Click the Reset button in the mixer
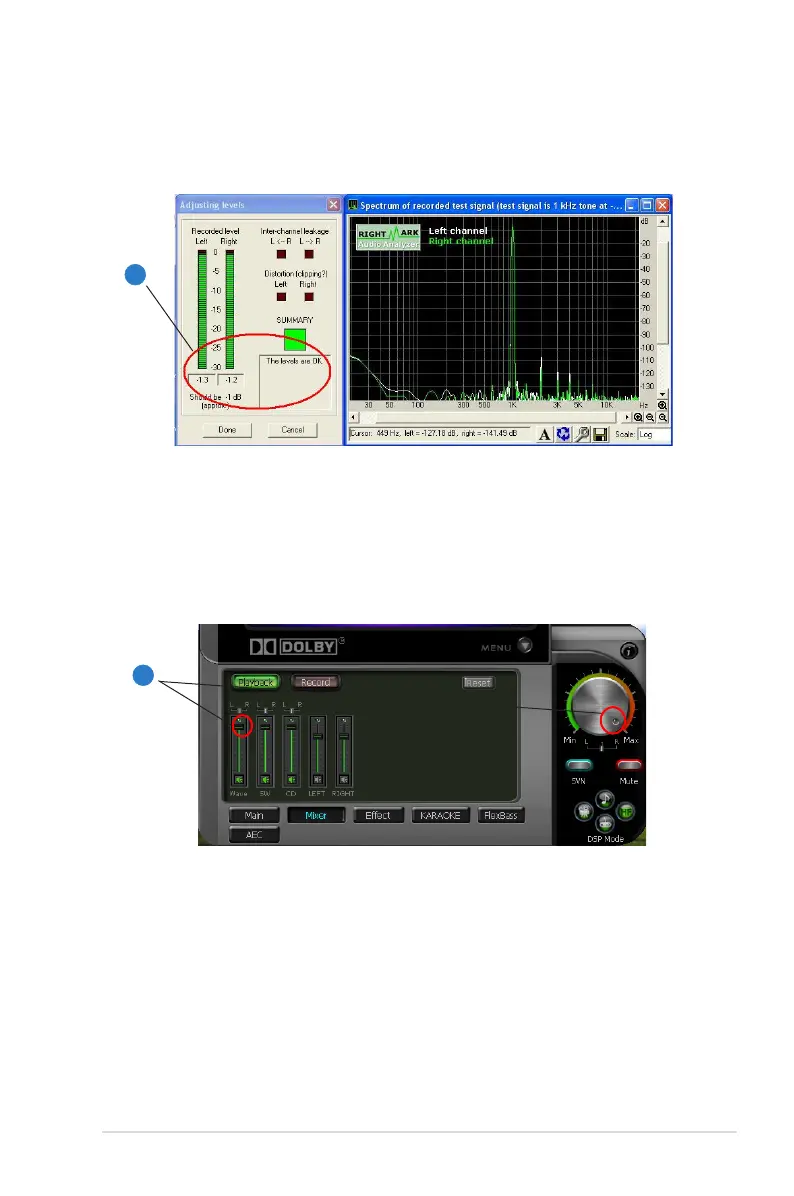The width and height of the screenshot is (794, 1196). tap(478, 683)
